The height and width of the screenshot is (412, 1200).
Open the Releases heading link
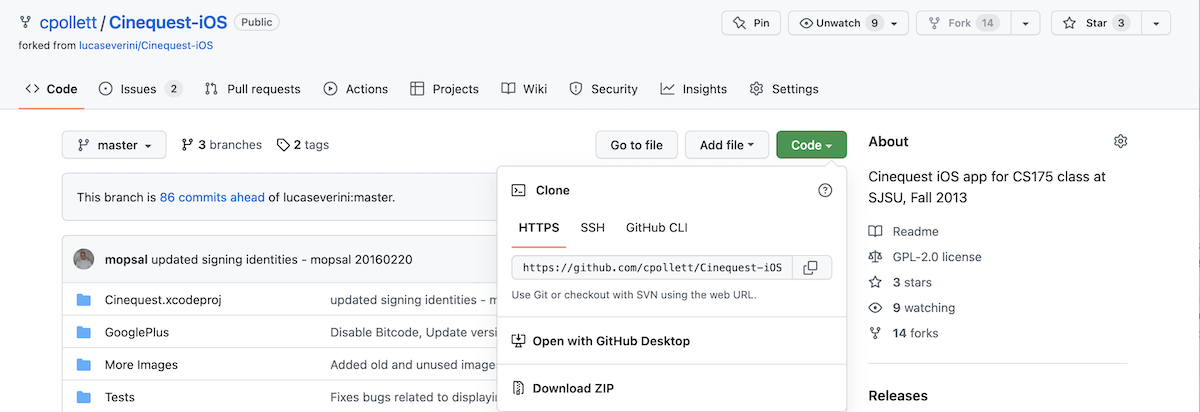coord(898,396)
